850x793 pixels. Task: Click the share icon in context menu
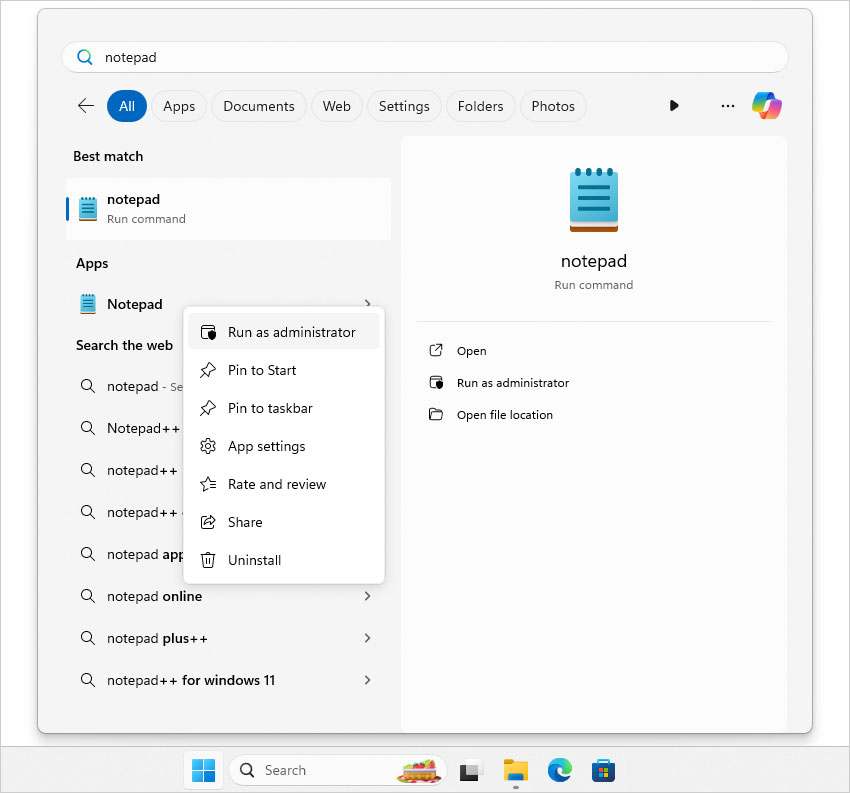[x=208, y=522]
